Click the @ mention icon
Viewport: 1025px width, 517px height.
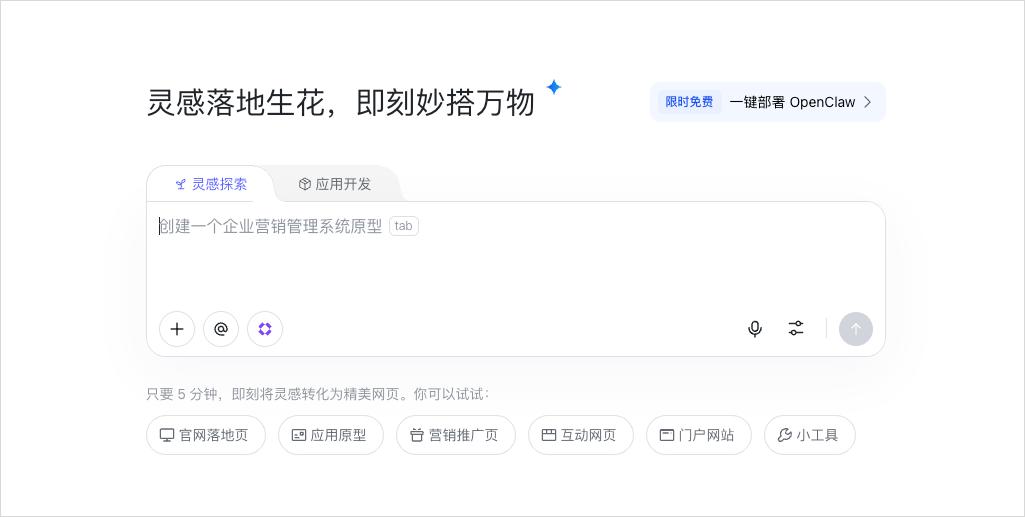[221, 329]
